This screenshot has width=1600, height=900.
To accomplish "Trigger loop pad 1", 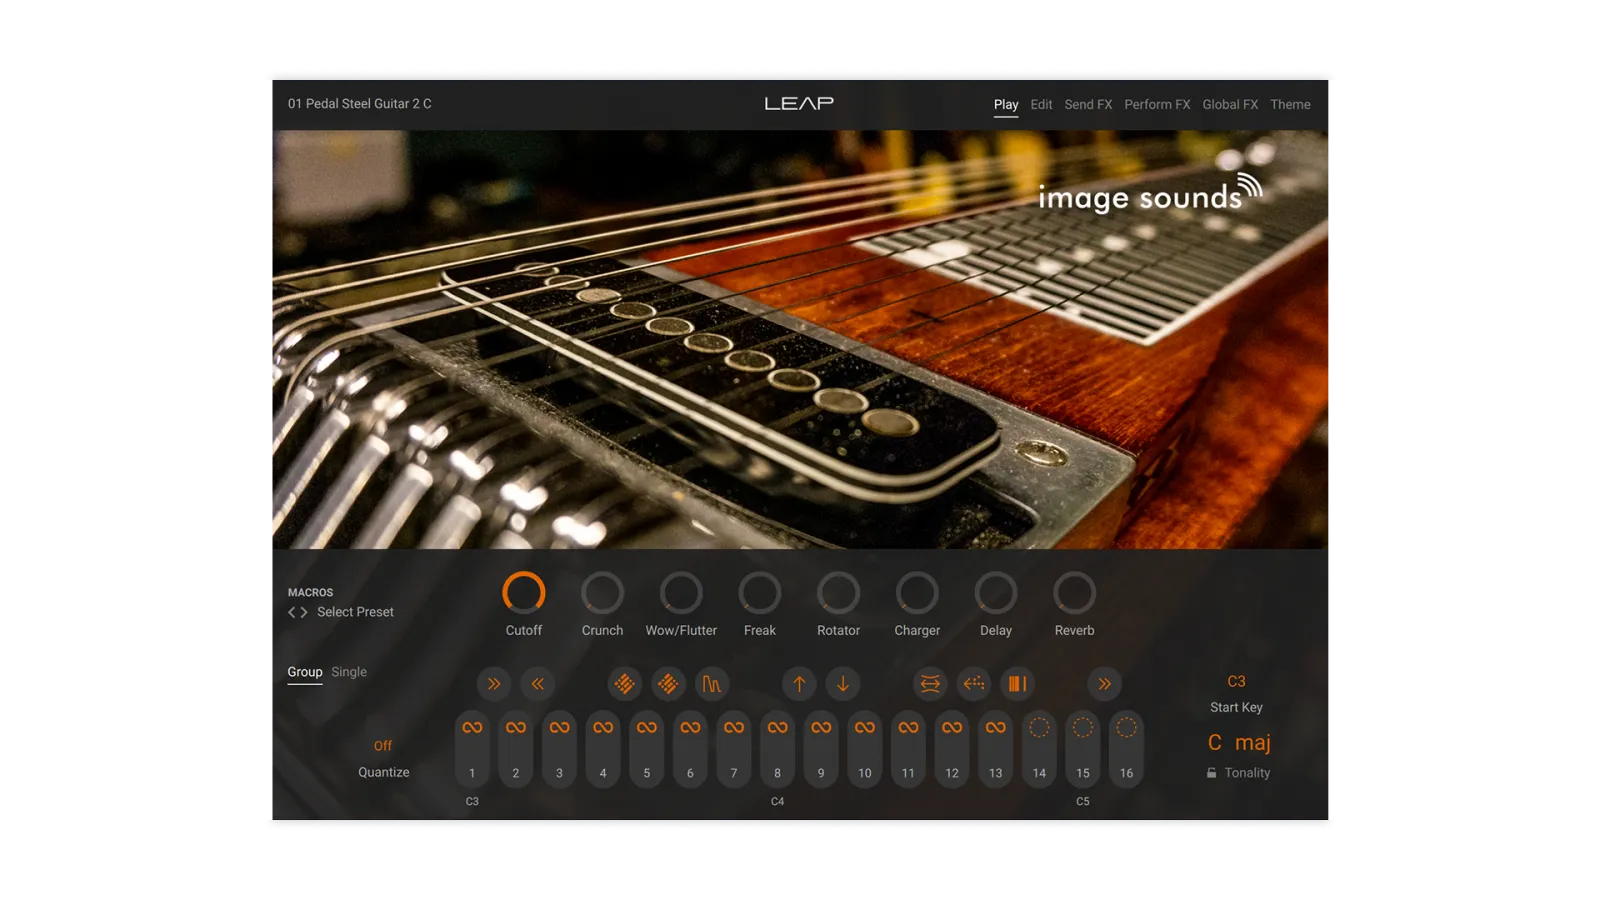I will point(472,750).
